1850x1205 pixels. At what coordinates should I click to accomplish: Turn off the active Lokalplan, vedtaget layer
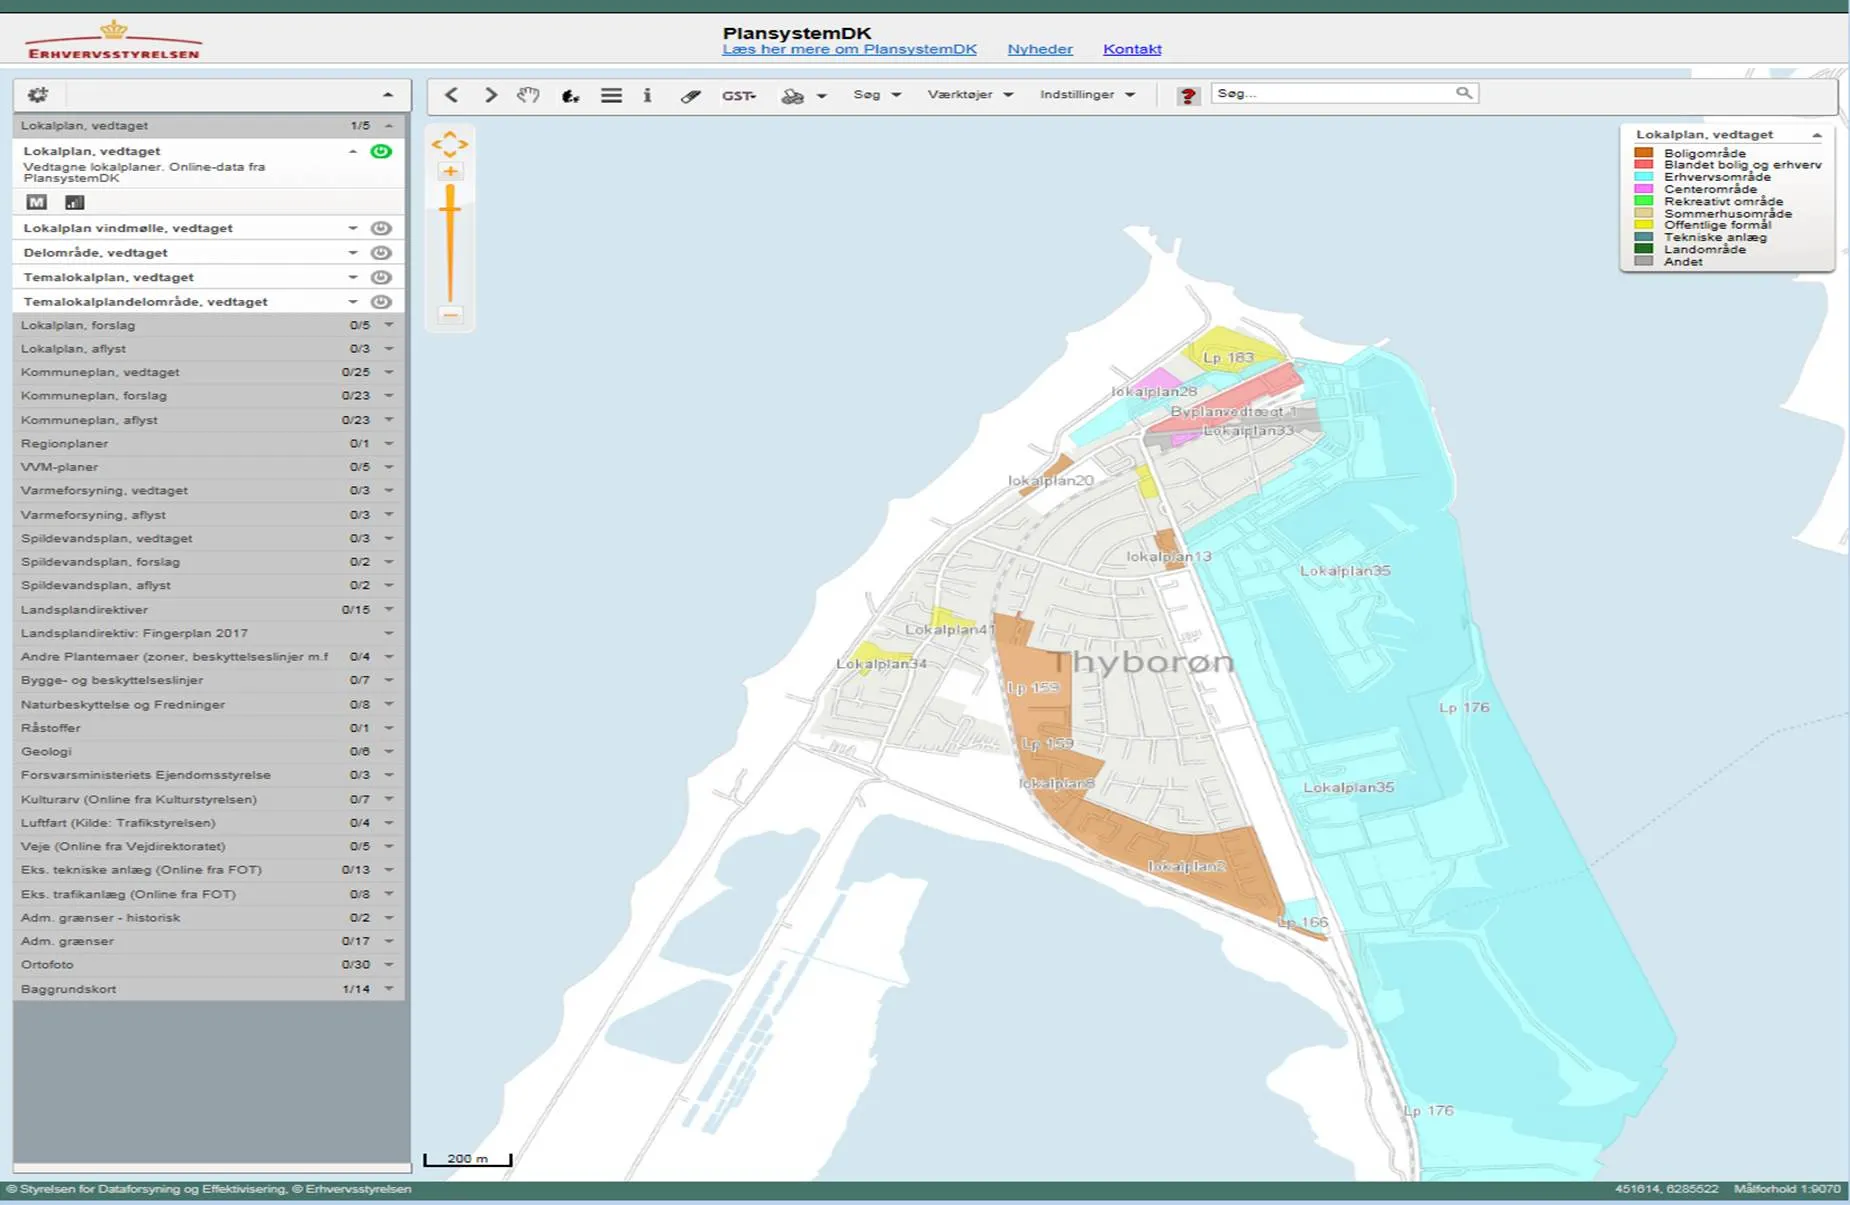381,151
